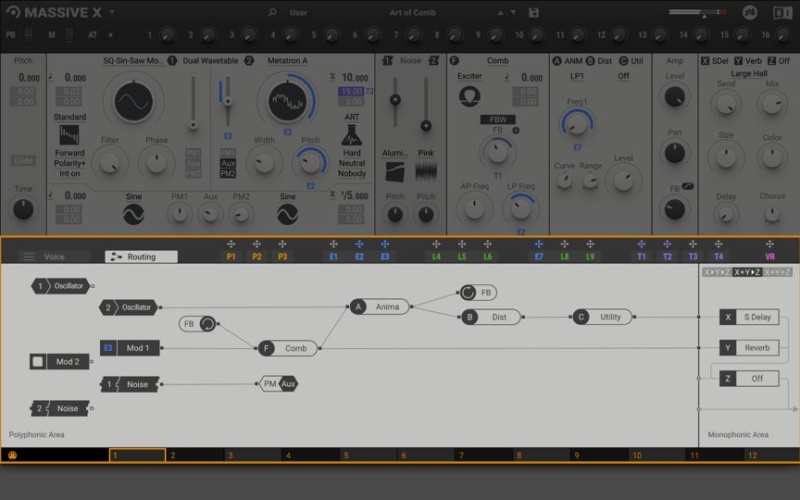Click the Utility node in routing

point(603,317)
